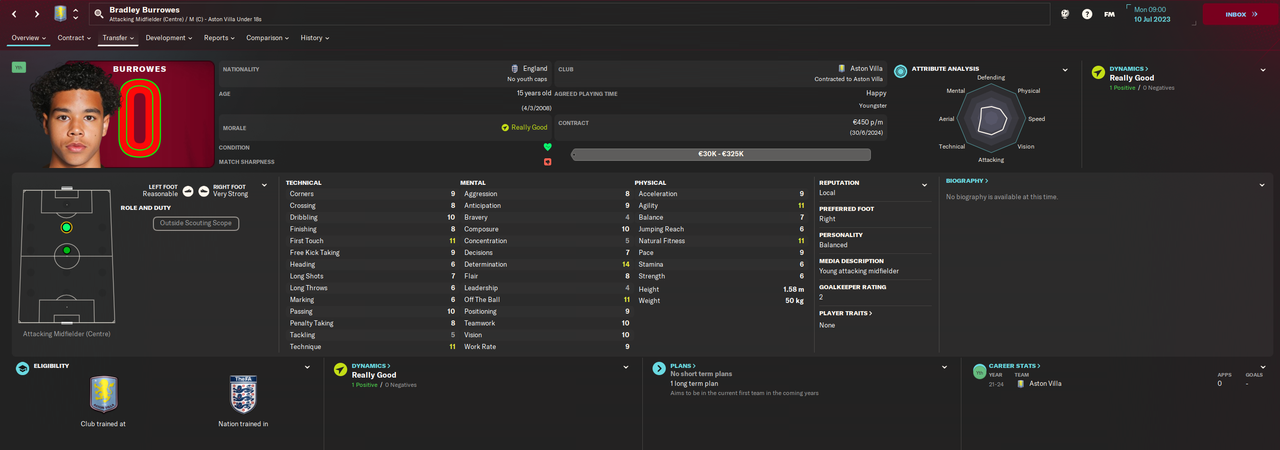1280x450 pixels.
Task: Click the Determination attribute row
Action: (x=546, y=264)
